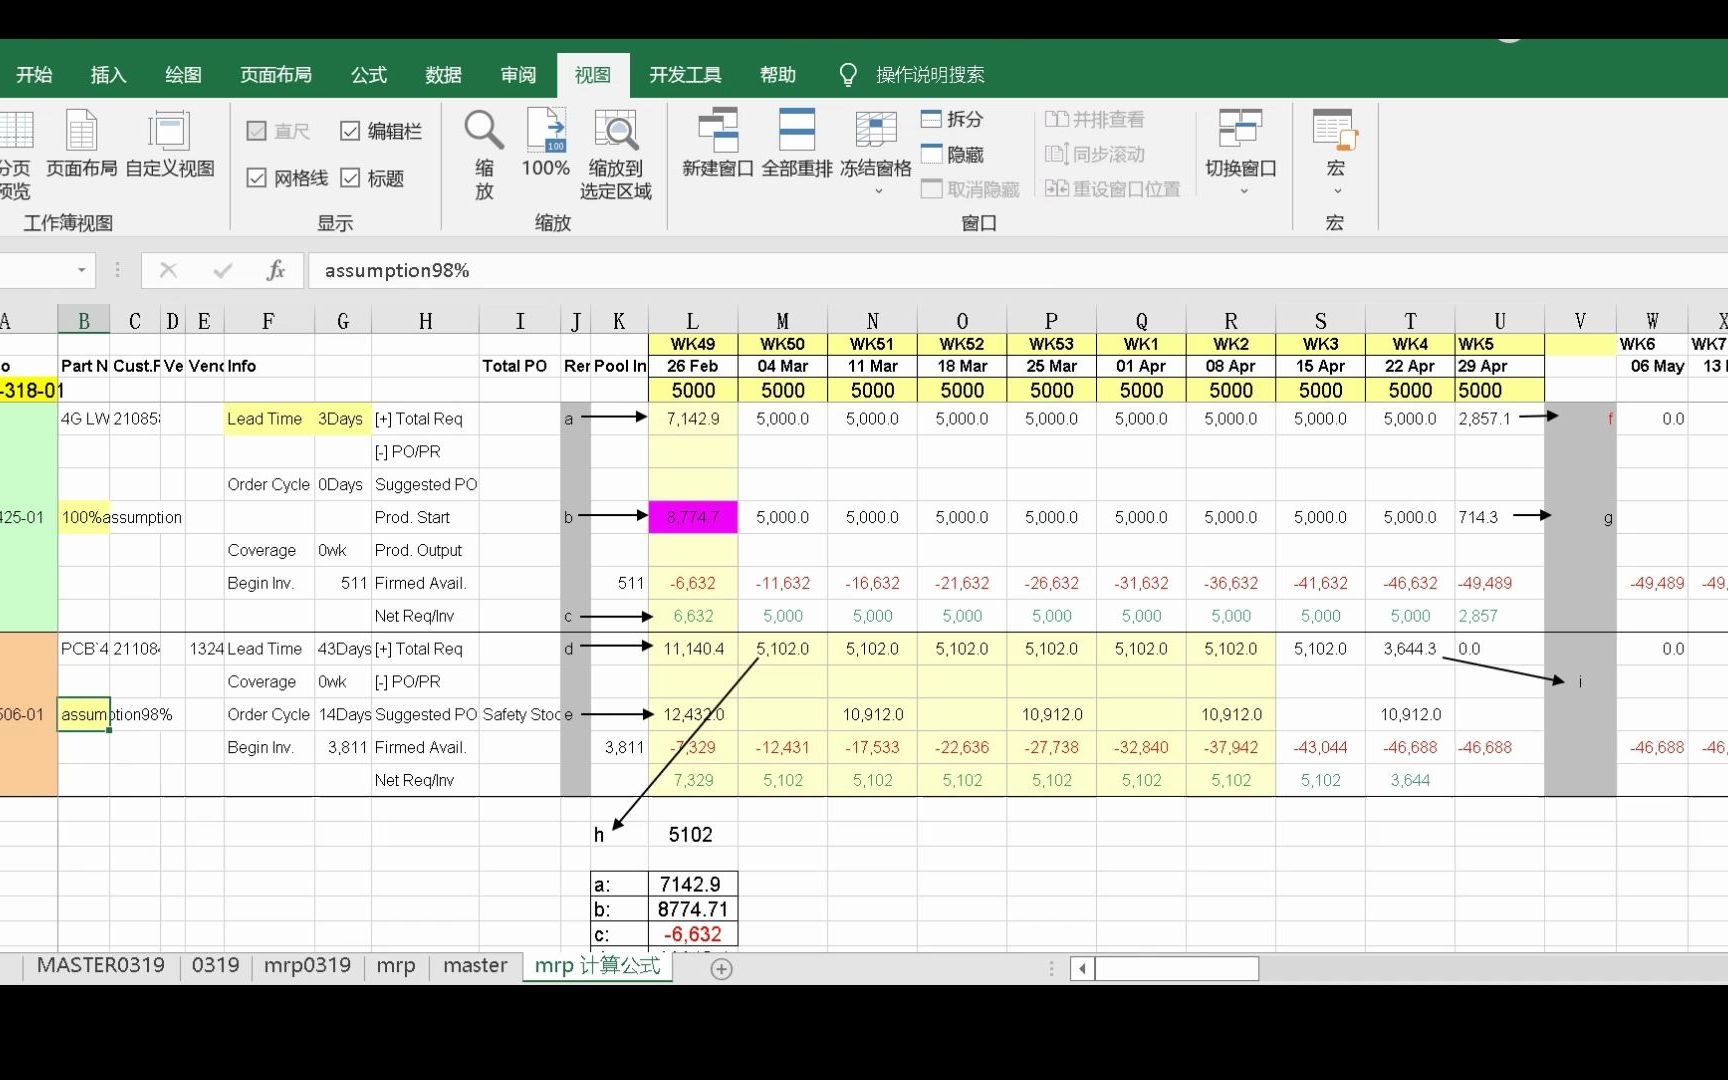Toggle the Headings checkbox
Screen dimensions: 1728x1080
[x=350, y=178]
